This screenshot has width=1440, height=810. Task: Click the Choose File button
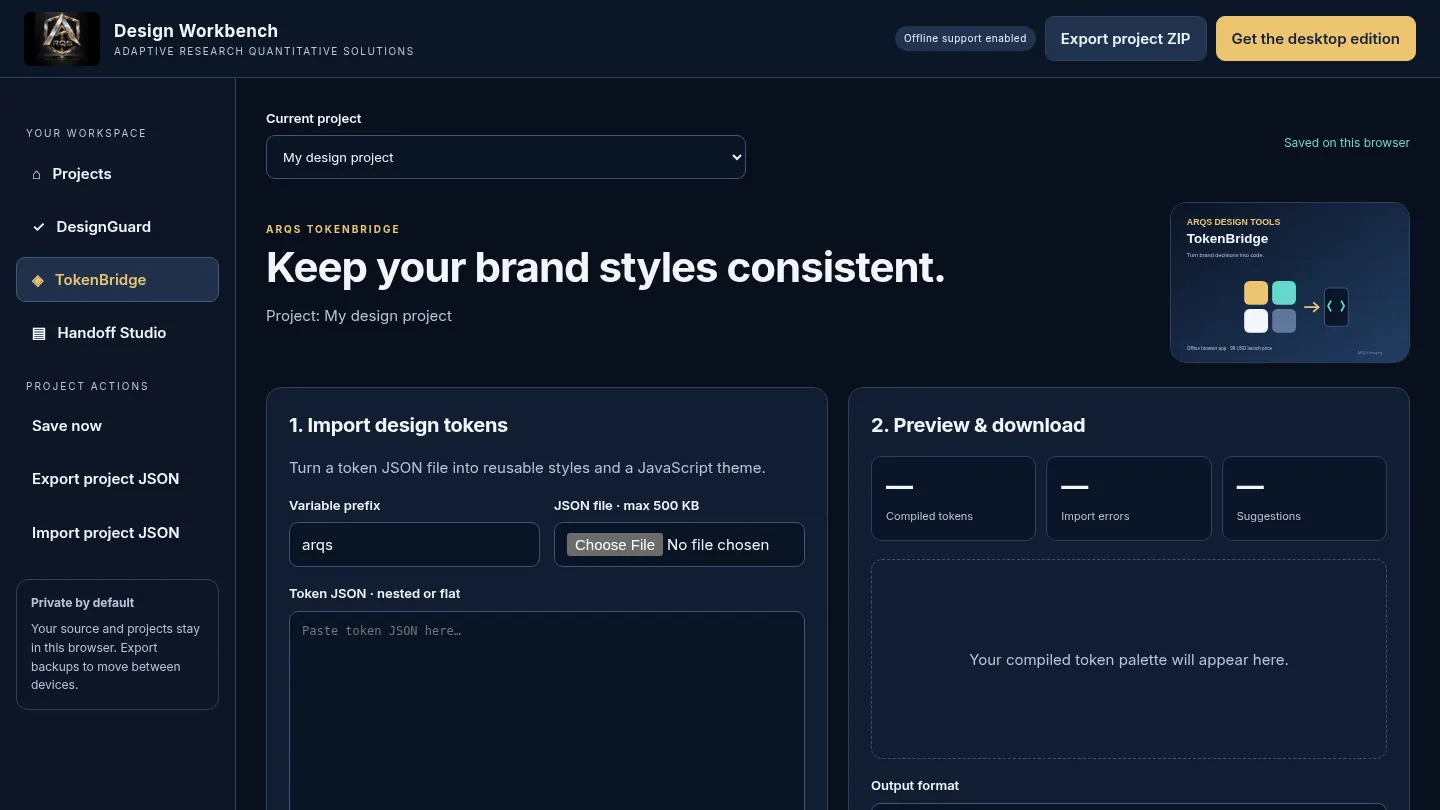coord(615,545)
